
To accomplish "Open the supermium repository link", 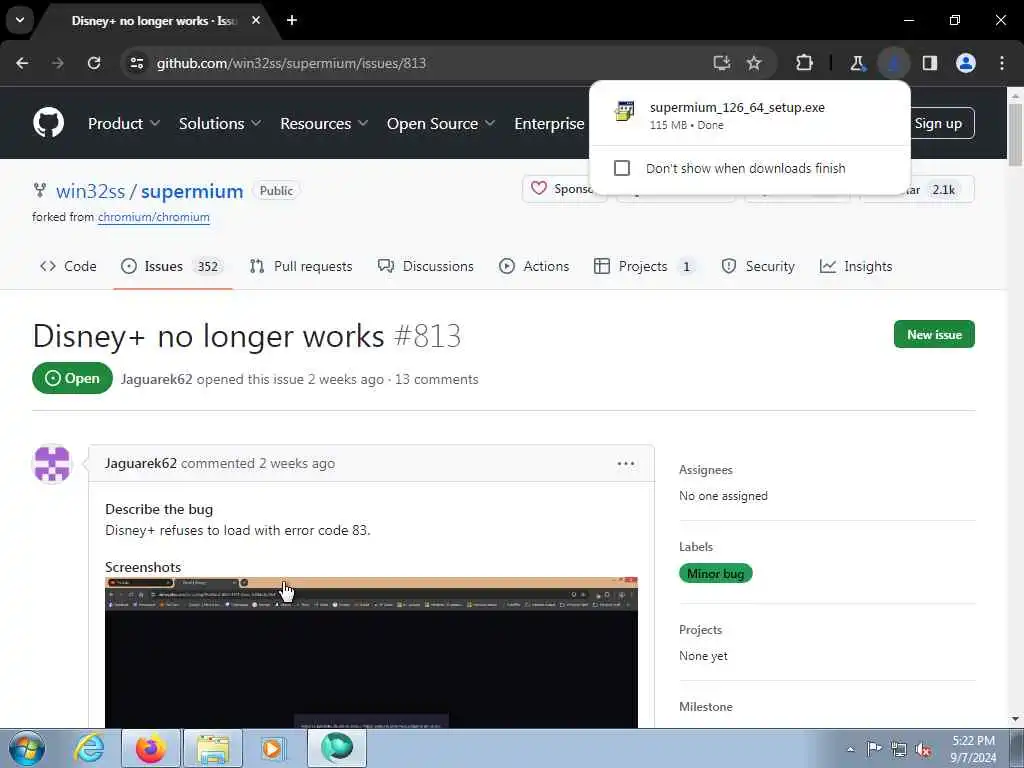I will coord(192,191).
